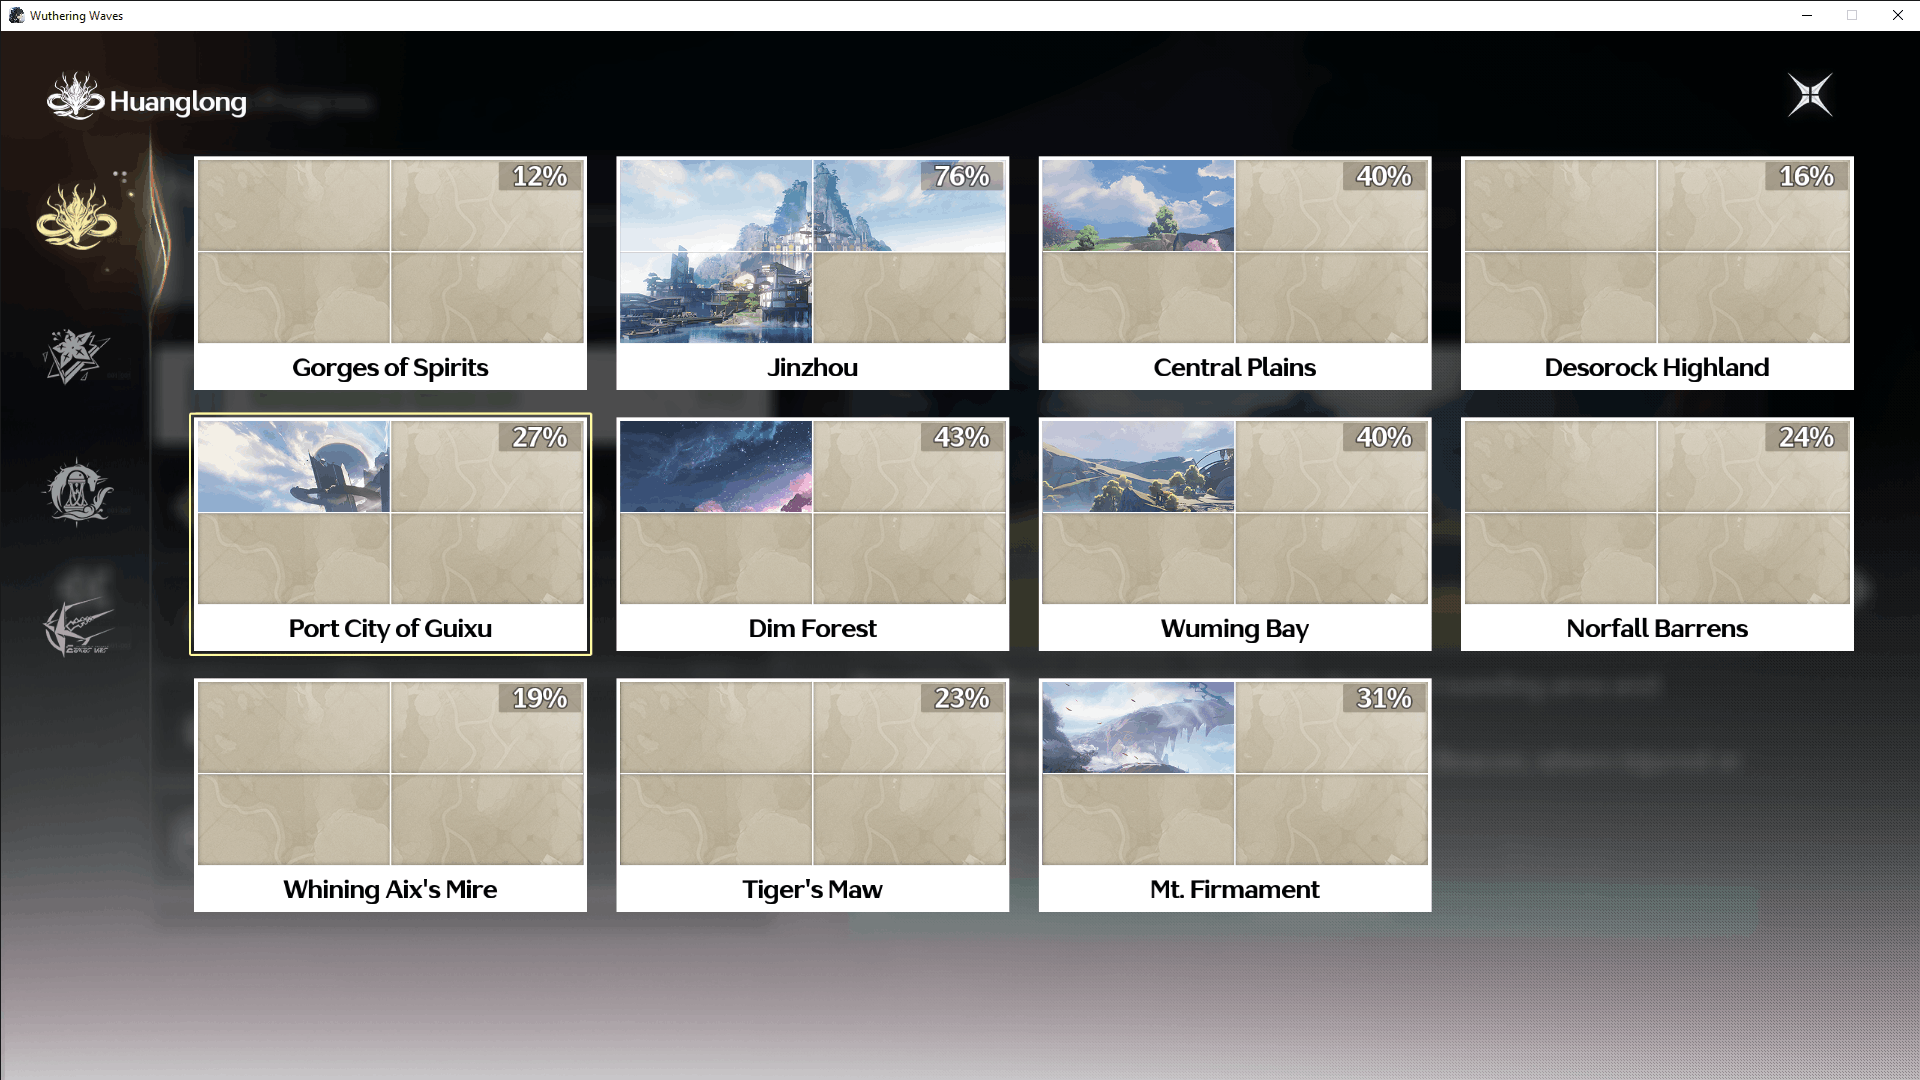Image resolution: width=1920 pixels, height=1080 pixels.
Task: Click the "Huanglong" region title text
Action: pyautogui.click(x=178, y=102)
